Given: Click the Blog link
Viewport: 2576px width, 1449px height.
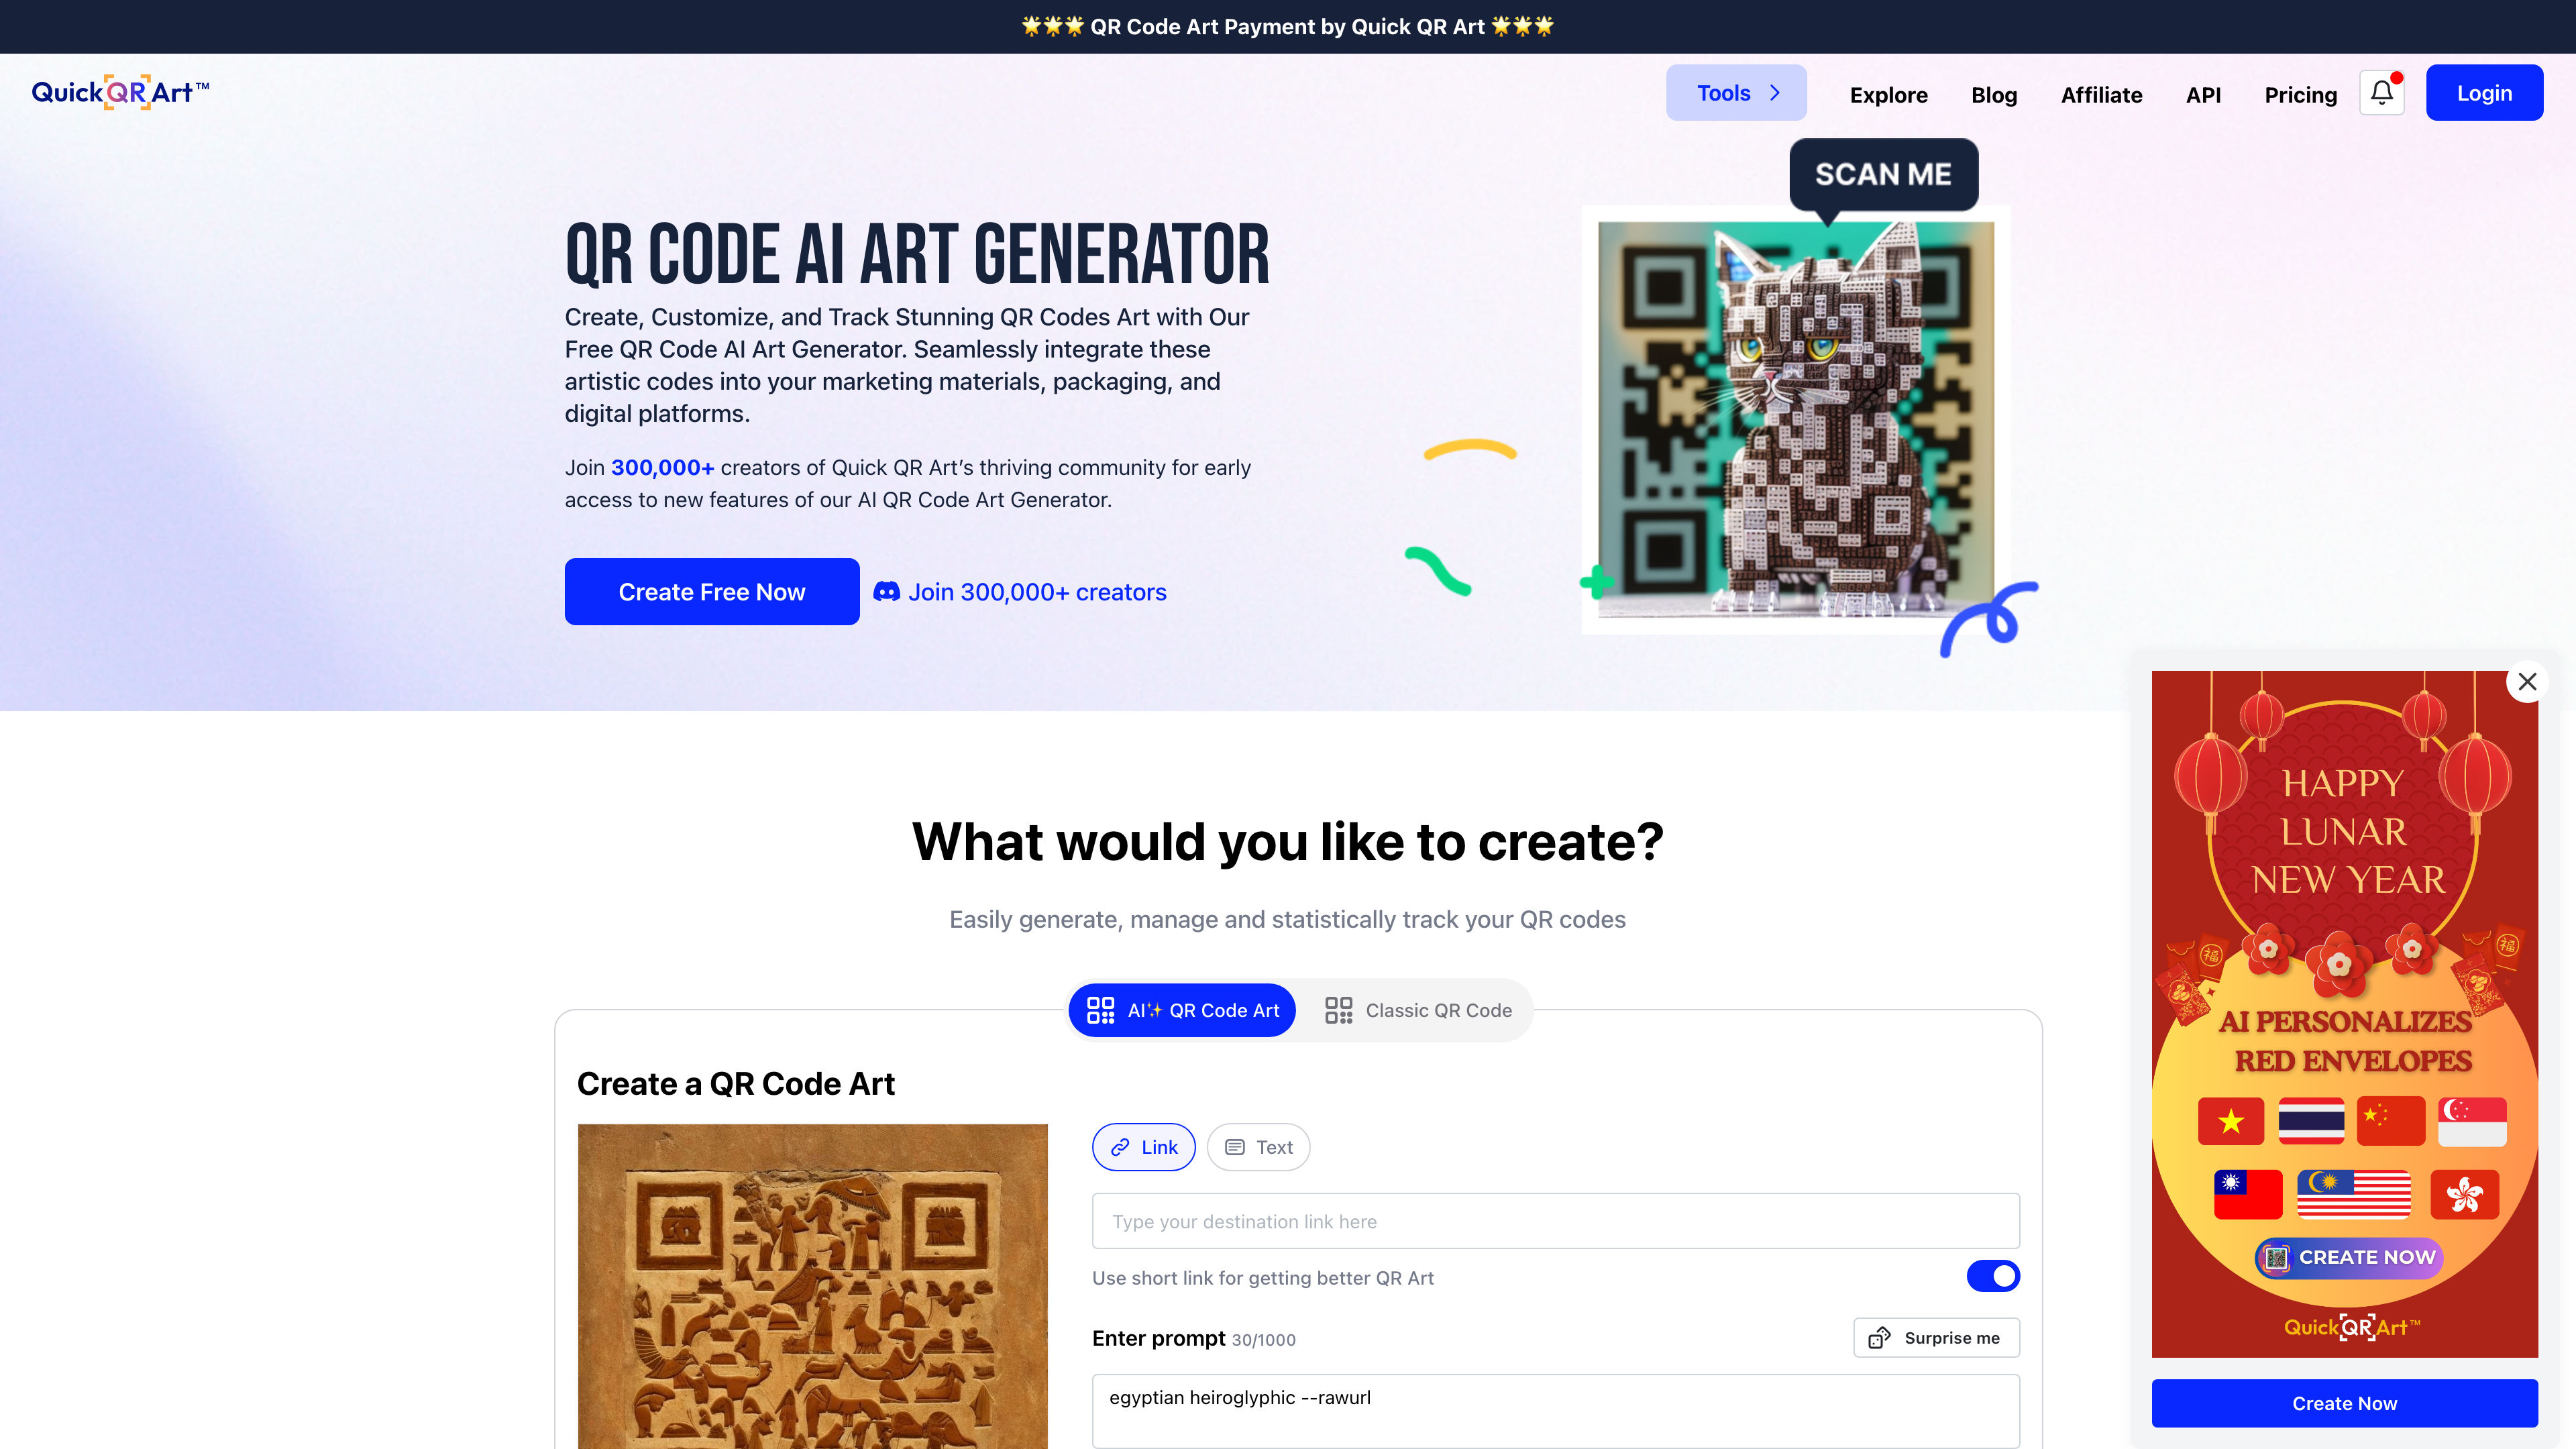Looking at the screenshot, I should tap(1994, 92).
